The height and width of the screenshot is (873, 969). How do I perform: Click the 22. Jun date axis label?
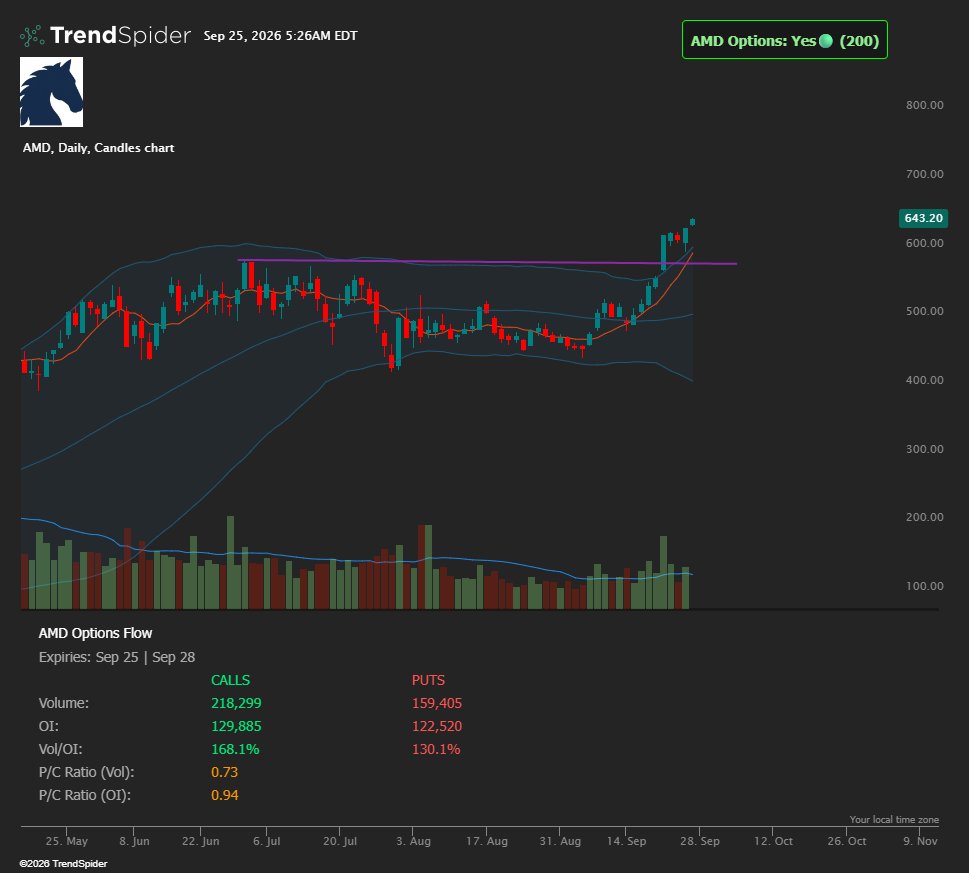point(200,841)
